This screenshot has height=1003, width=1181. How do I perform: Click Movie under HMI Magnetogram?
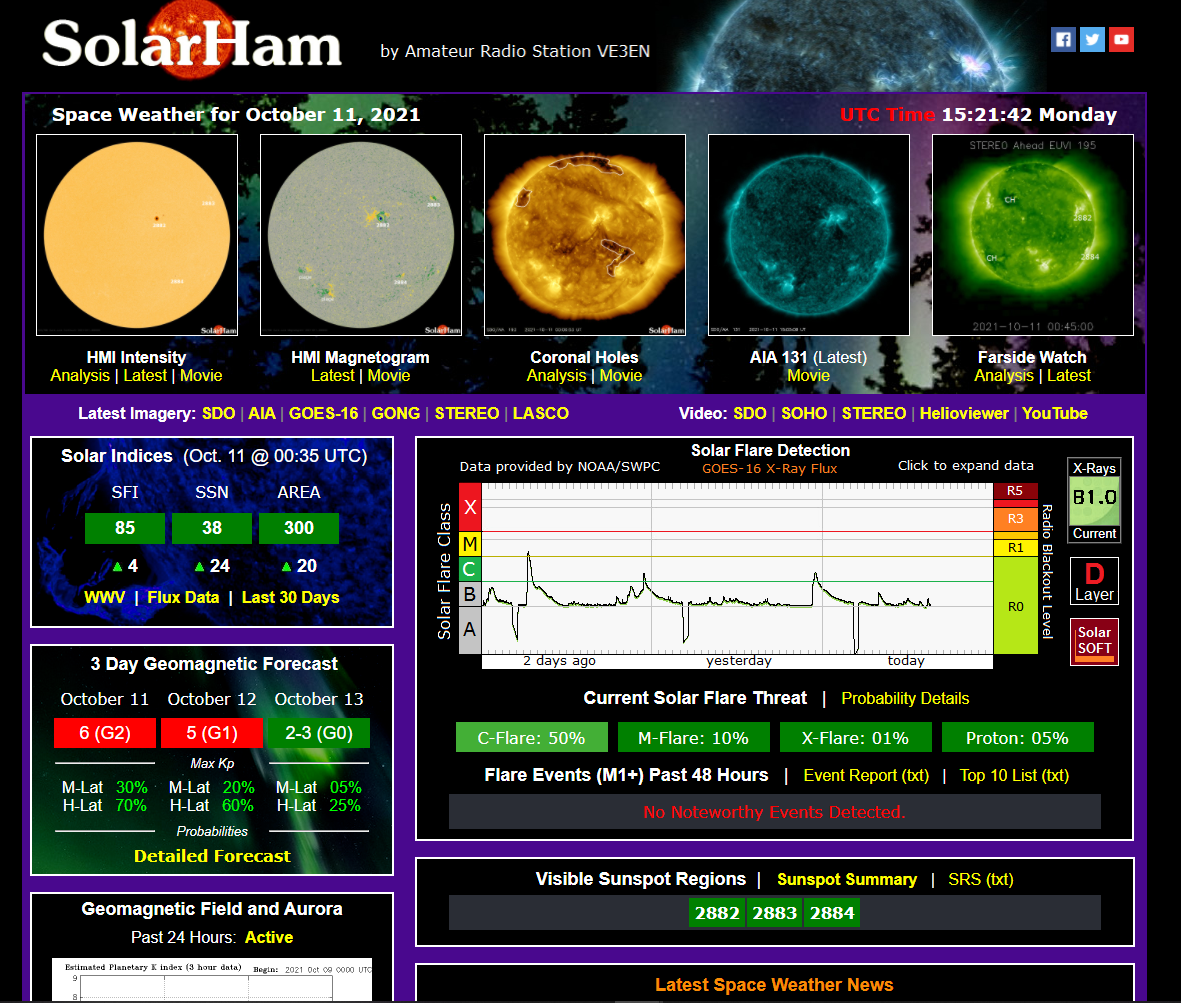[x=389, y=376]
